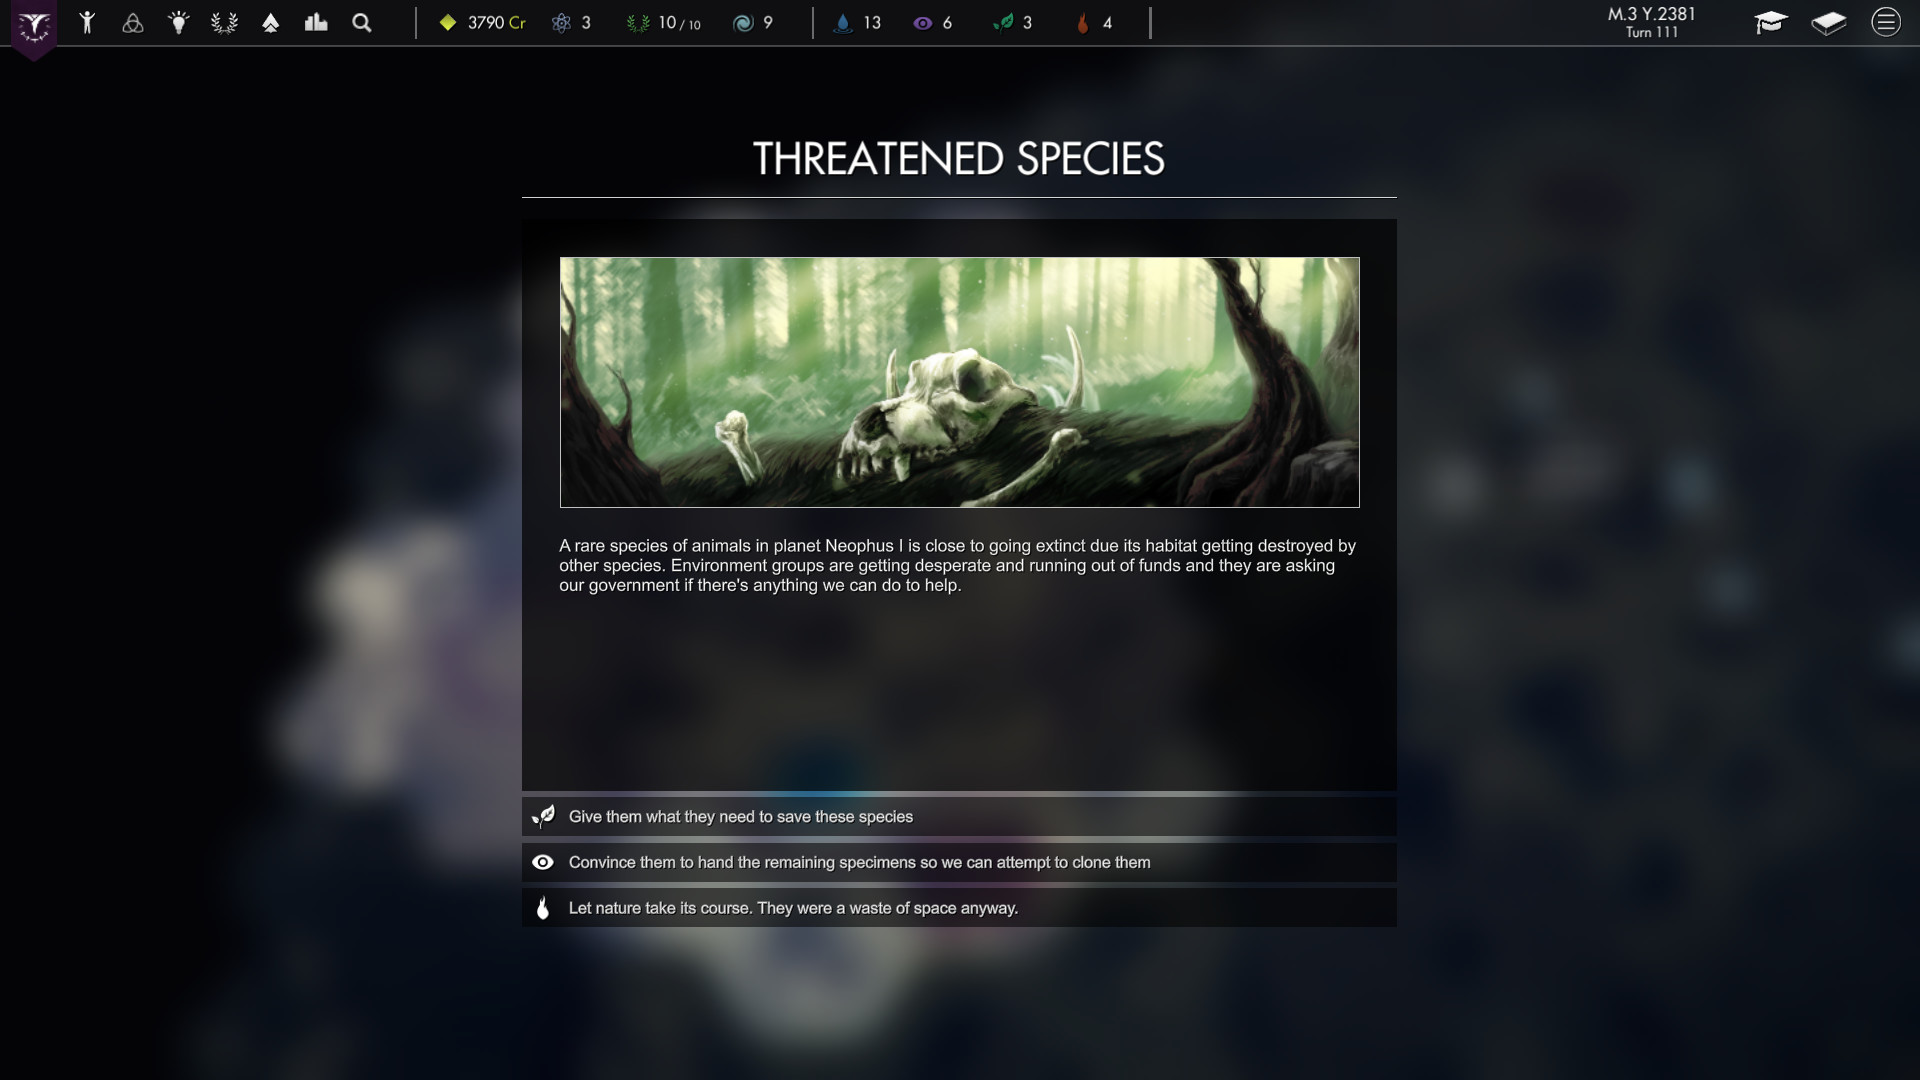
Task: Toggle the leaf/ecology resource indicator
Action: [x=1005, y=22]
